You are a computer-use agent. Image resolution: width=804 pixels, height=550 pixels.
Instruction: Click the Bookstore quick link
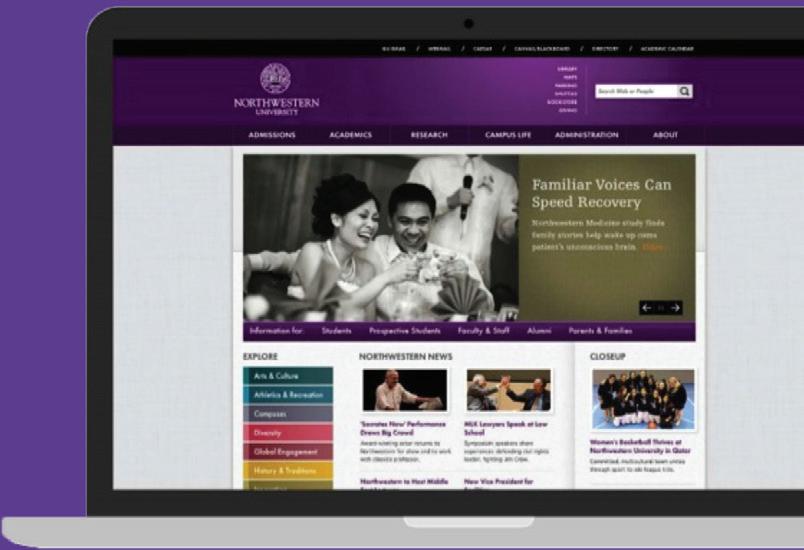pos(562,102)
